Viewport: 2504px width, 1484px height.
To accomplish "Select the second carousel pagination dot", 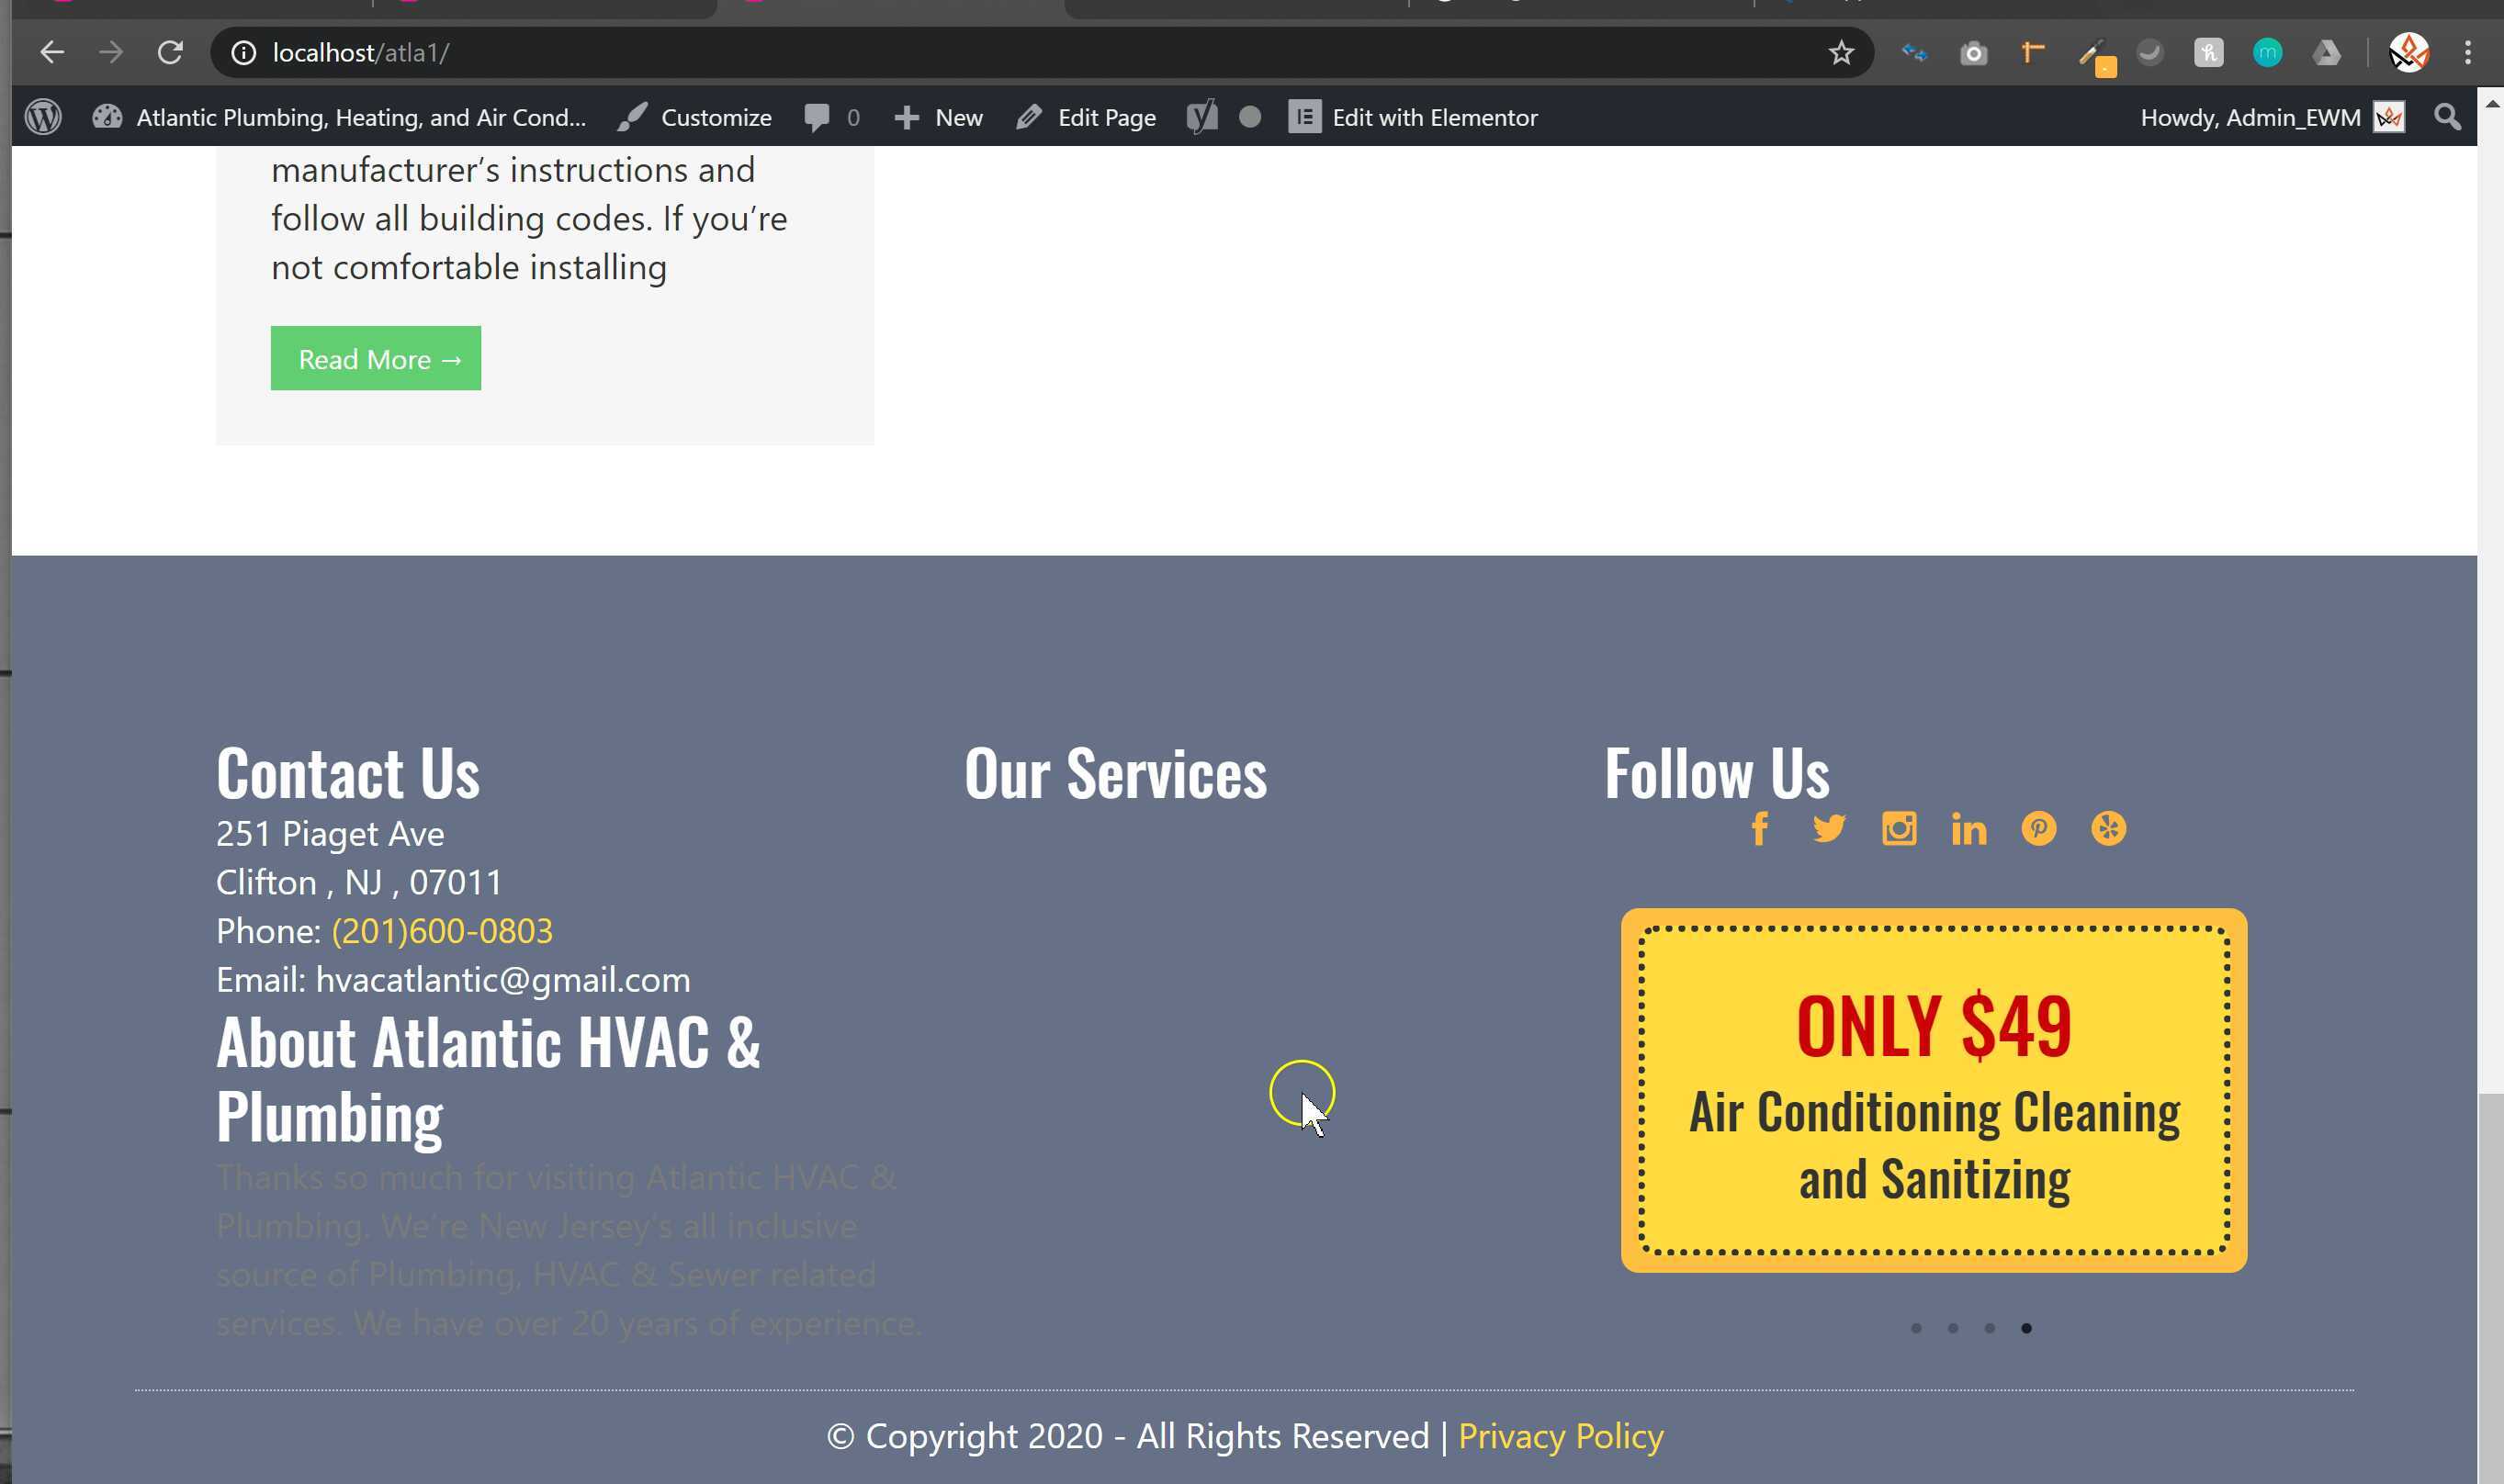I will click(x=1953, y=1328).
